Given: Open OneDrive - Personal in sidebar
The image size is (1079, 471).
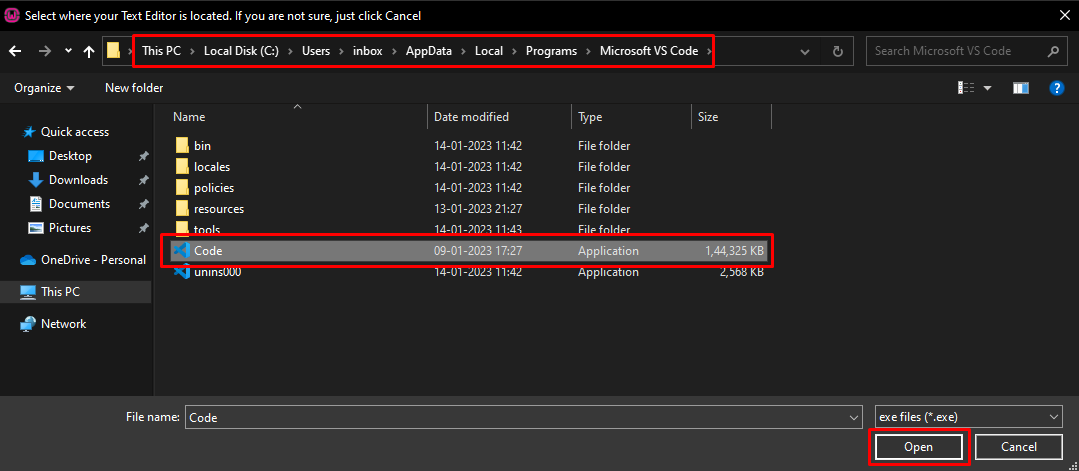Looking at the screenshot, I should pos(83,260).
